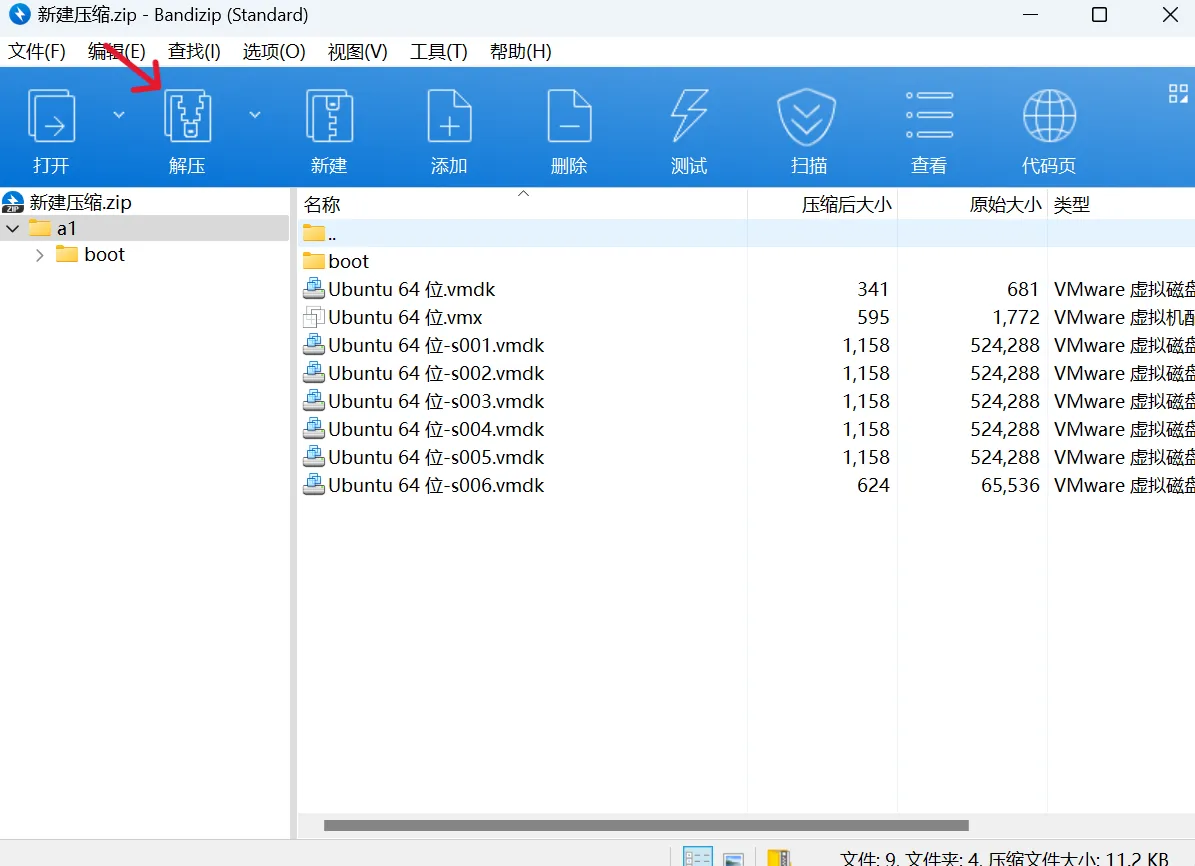Image resolution: width=1195 pixels, height=866 pixels.
Task: Select Ubuntu 64 位-s004.vmdk file name
Action: [436, 429]
